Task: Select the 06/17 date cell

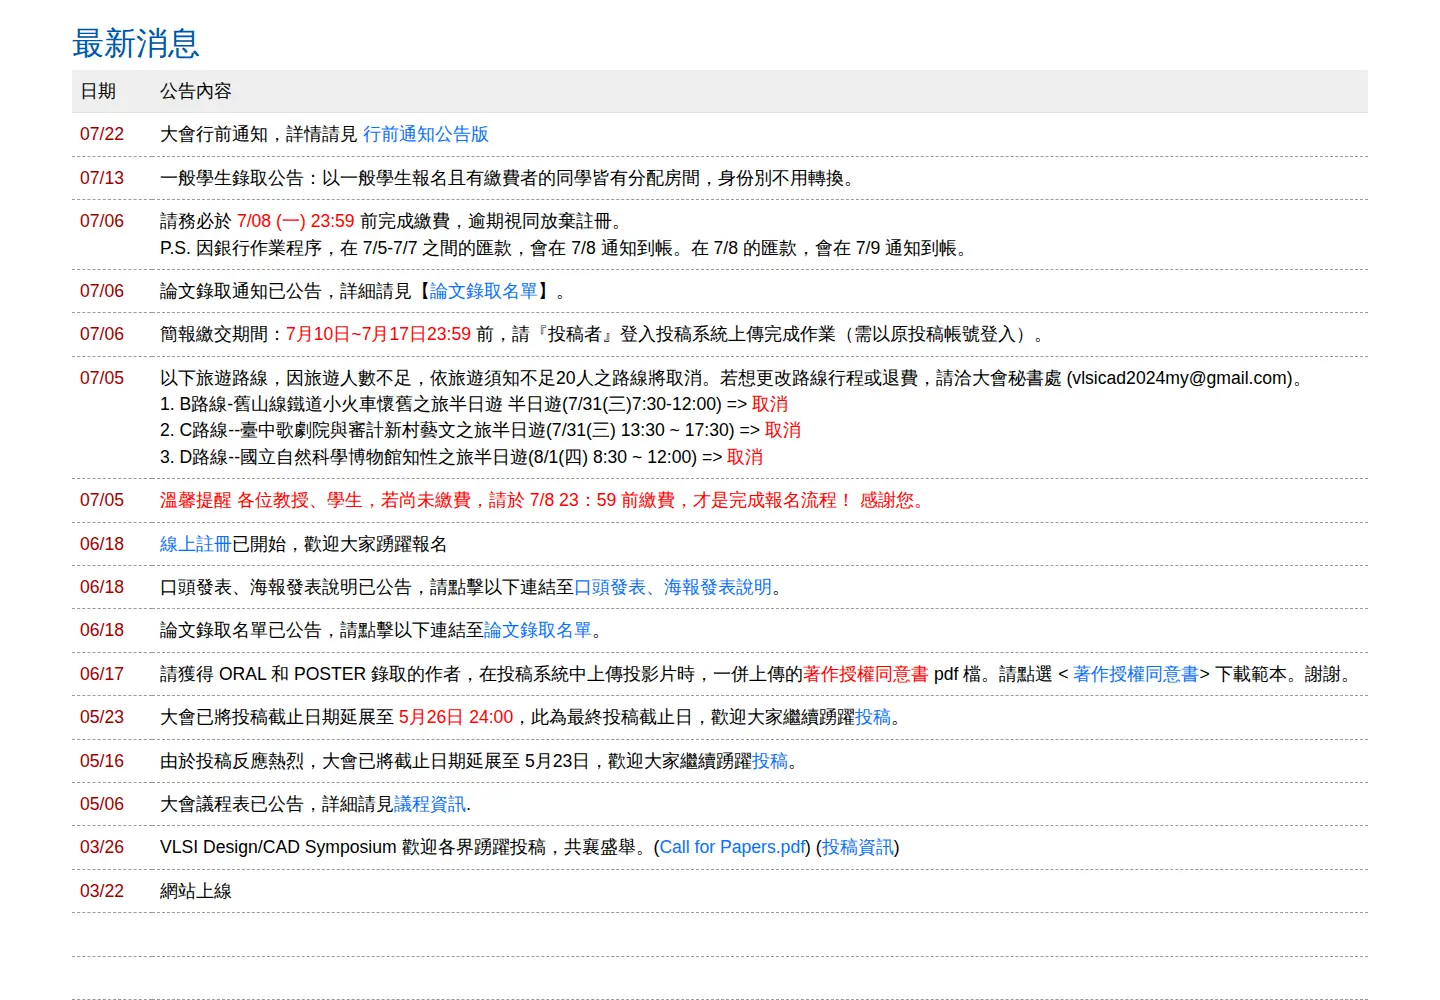Action: (x=102, y=674)
